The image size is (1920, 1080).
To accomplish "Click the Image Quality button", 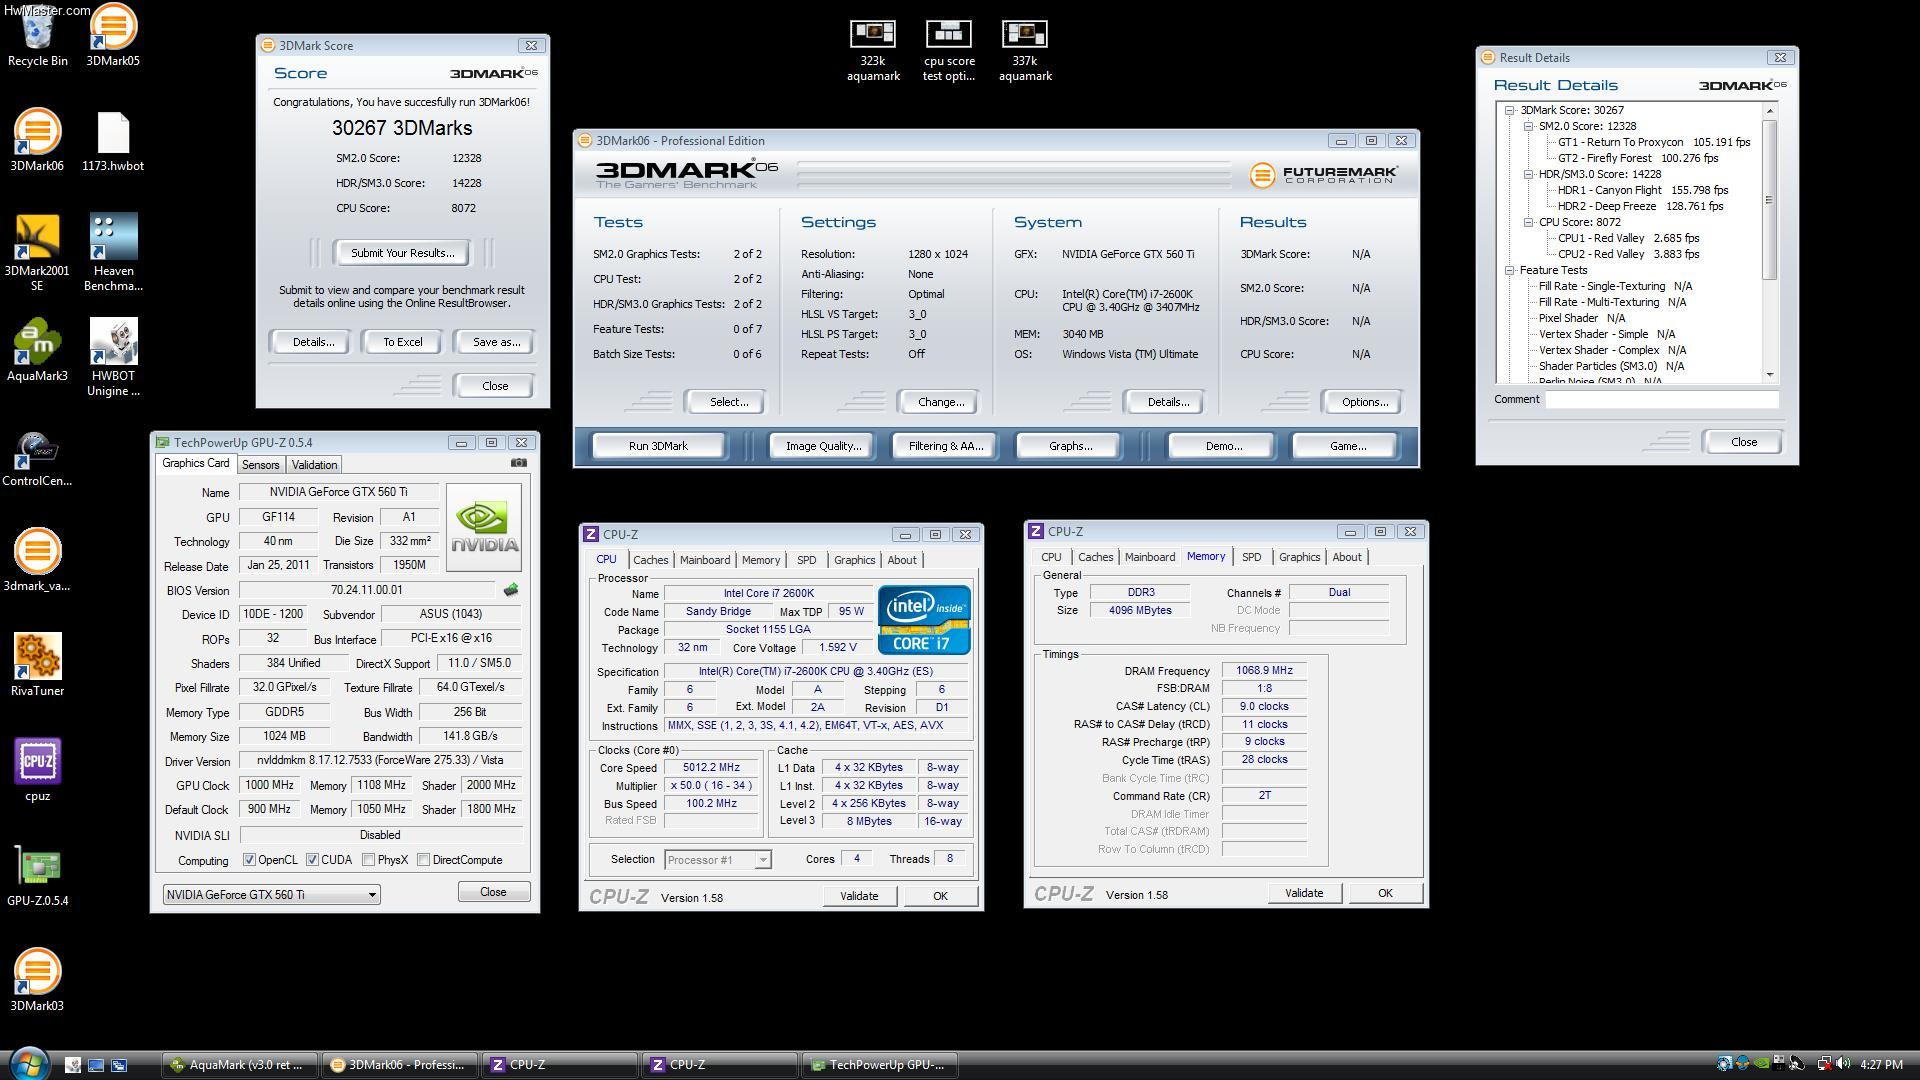I will coord(823,446).
